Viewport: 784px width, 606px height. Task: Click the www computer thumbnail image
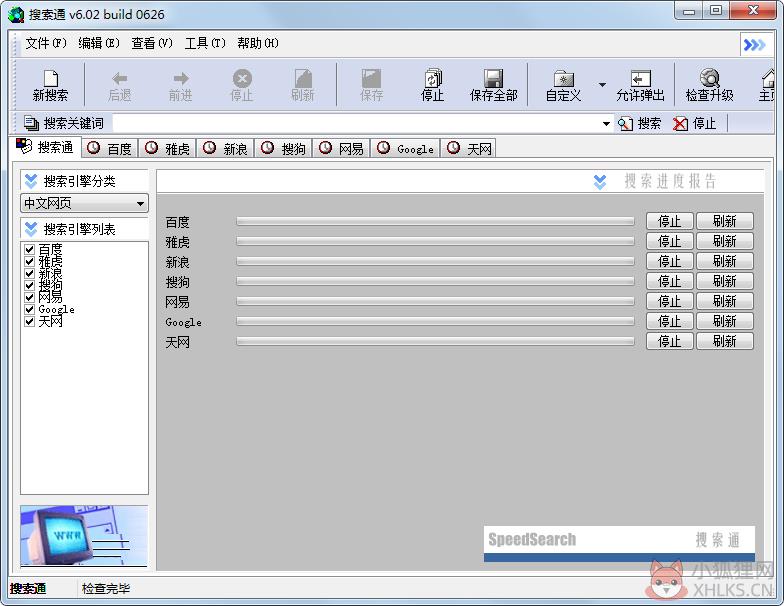(x=84, y=536)
